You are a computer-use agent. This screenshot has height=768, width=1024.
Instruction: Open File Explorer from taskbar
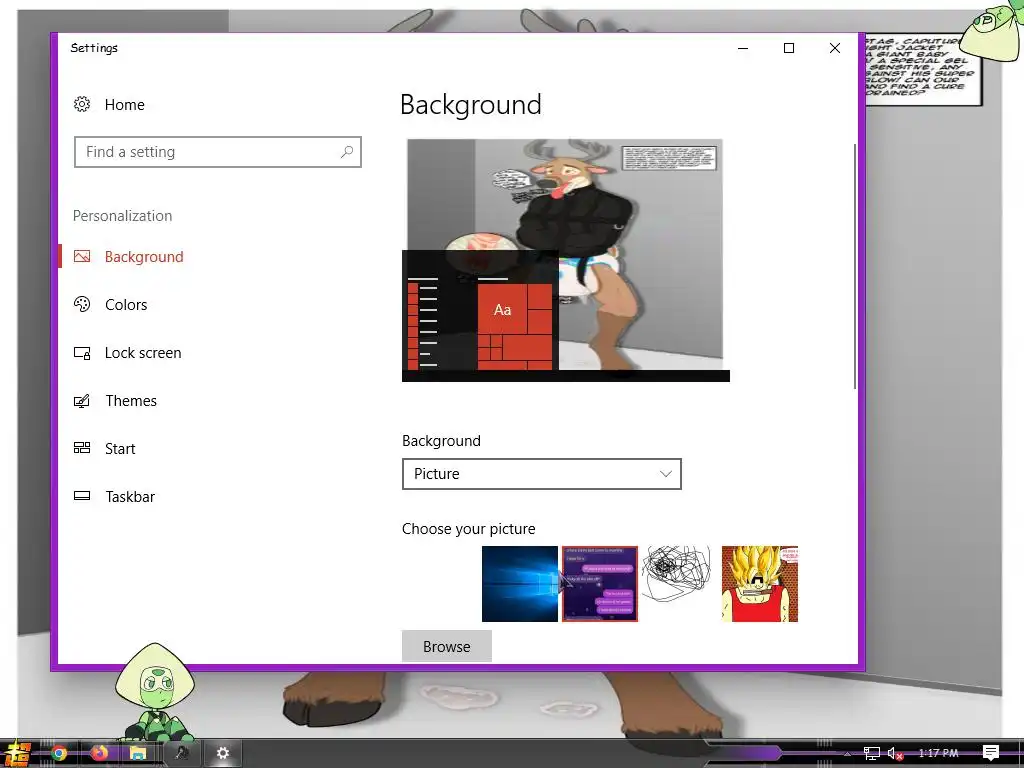pos(138,754)
